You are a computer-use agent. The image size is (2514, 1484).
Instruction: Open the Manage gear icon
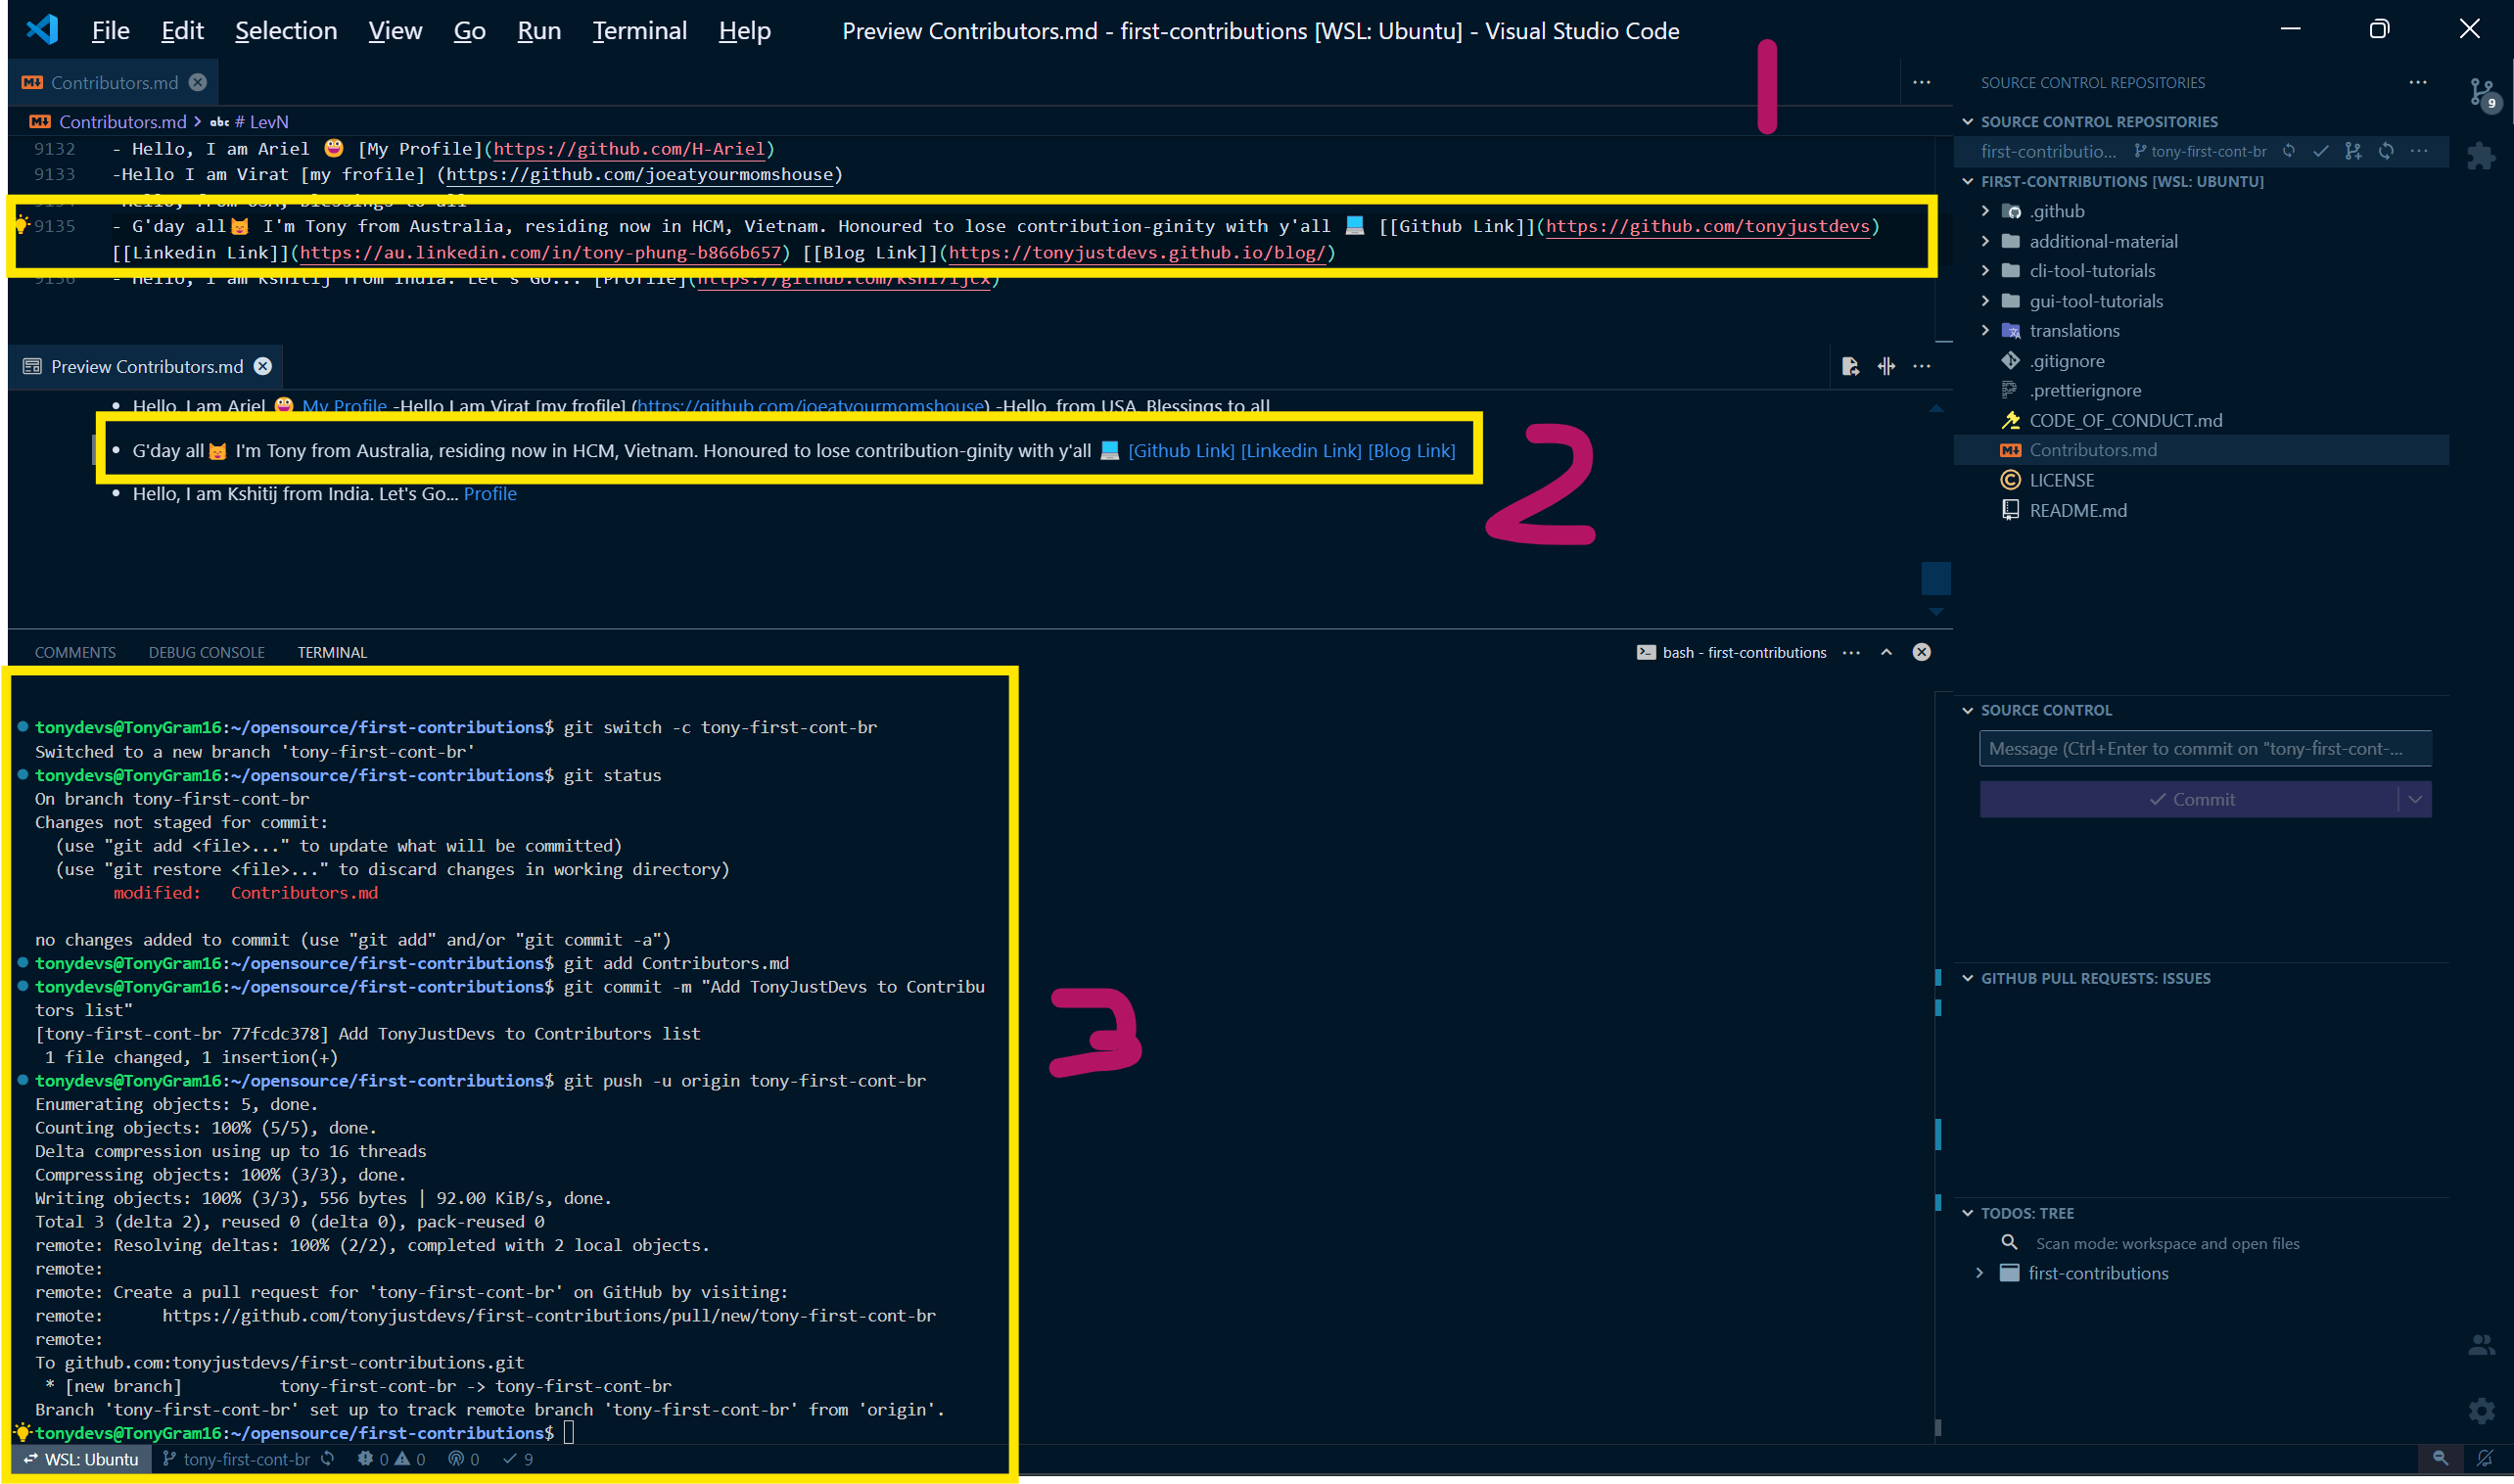click(x=2481, y=1410)
